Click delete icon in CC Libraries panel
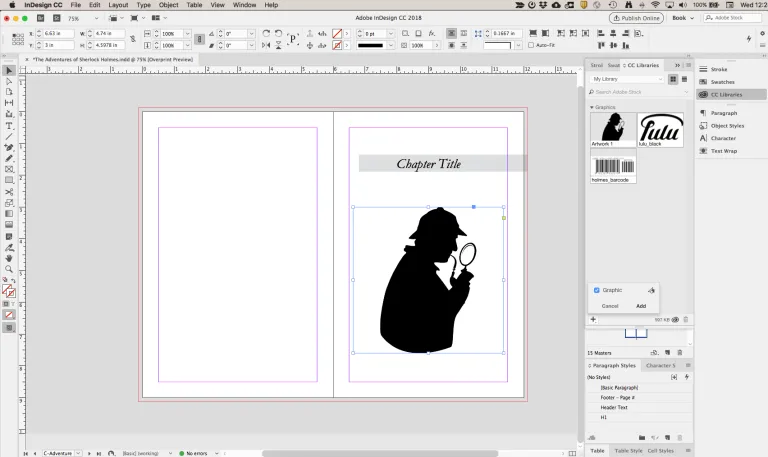Screen dimensions: 768x457 [686, 319]
